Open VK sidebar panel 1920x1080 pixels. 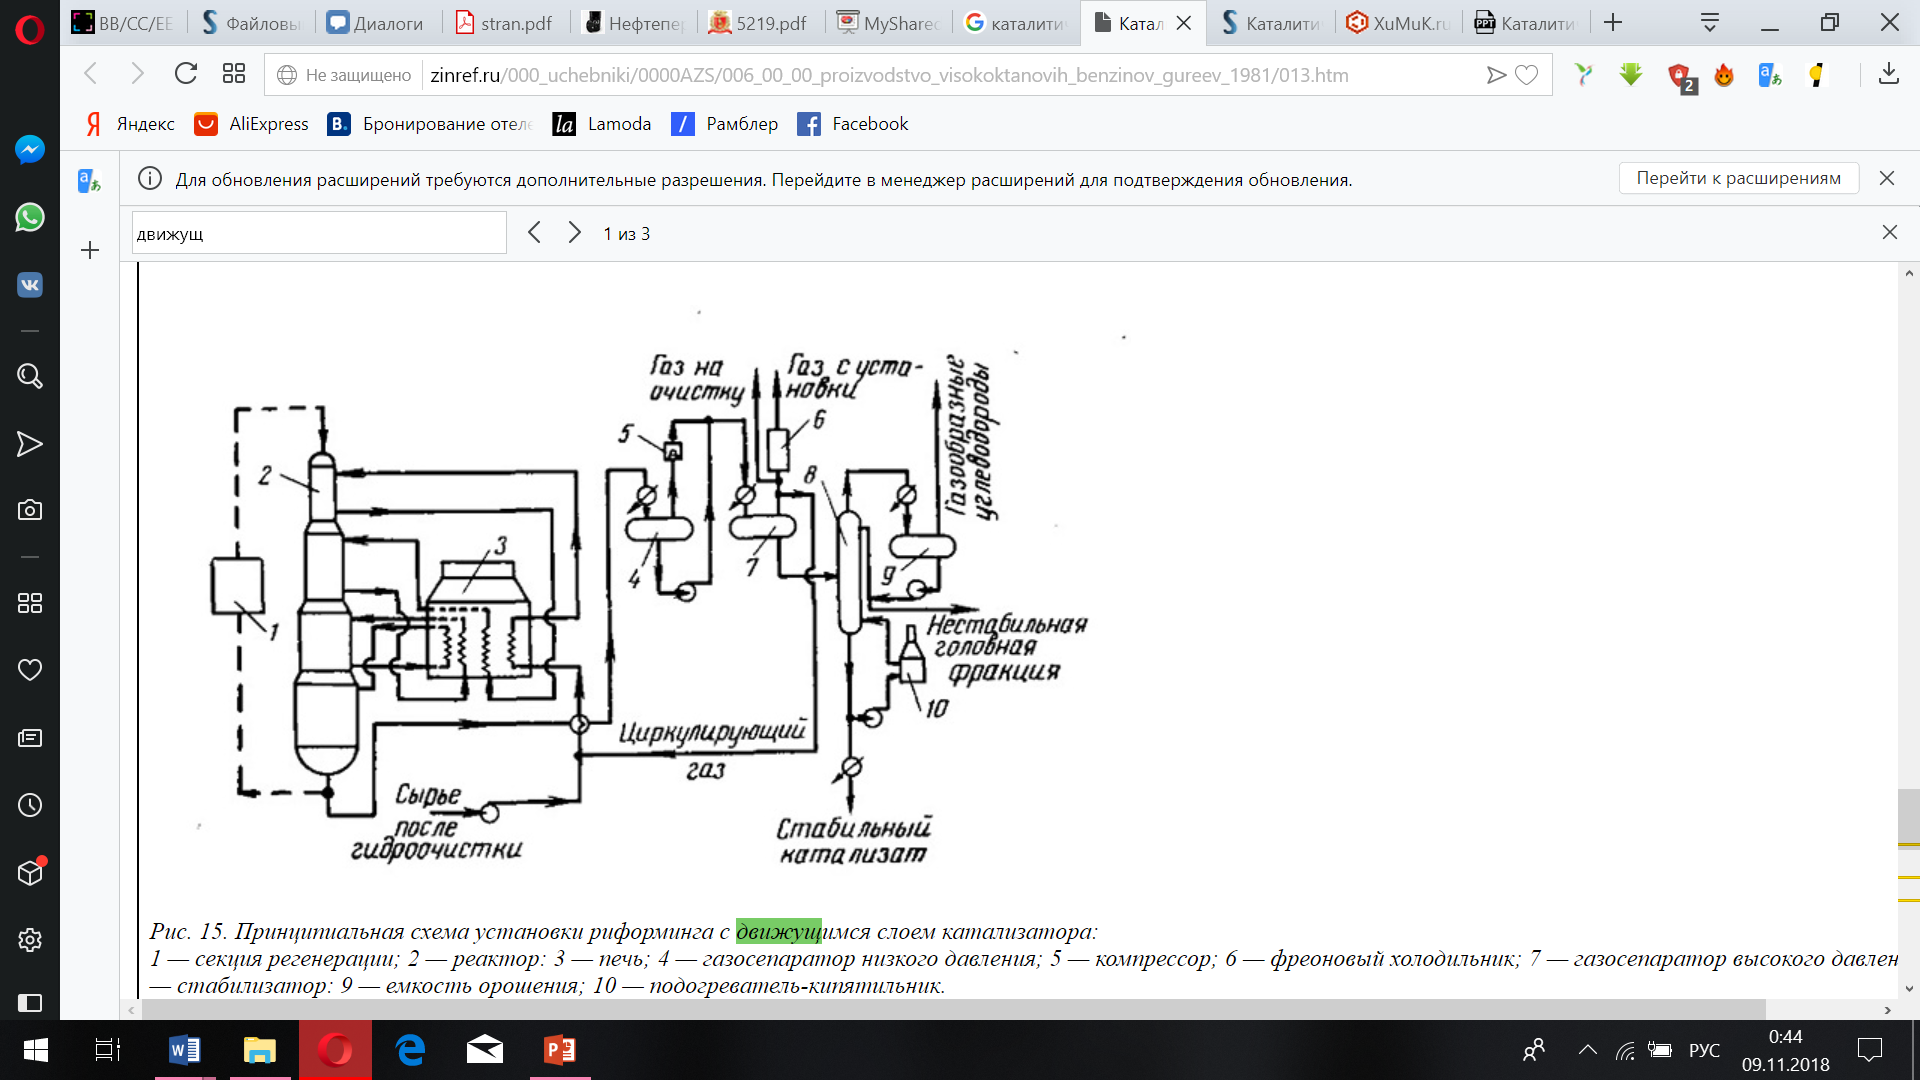coord(30,285)
